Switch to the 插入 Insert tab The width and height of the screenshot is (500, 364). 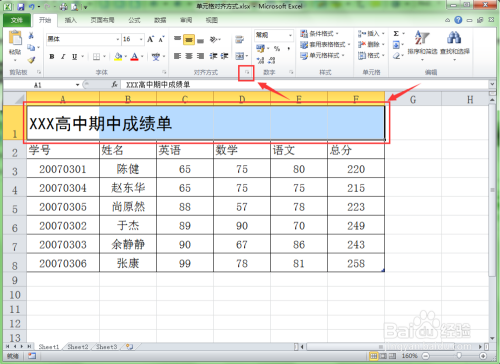point(70,20)
